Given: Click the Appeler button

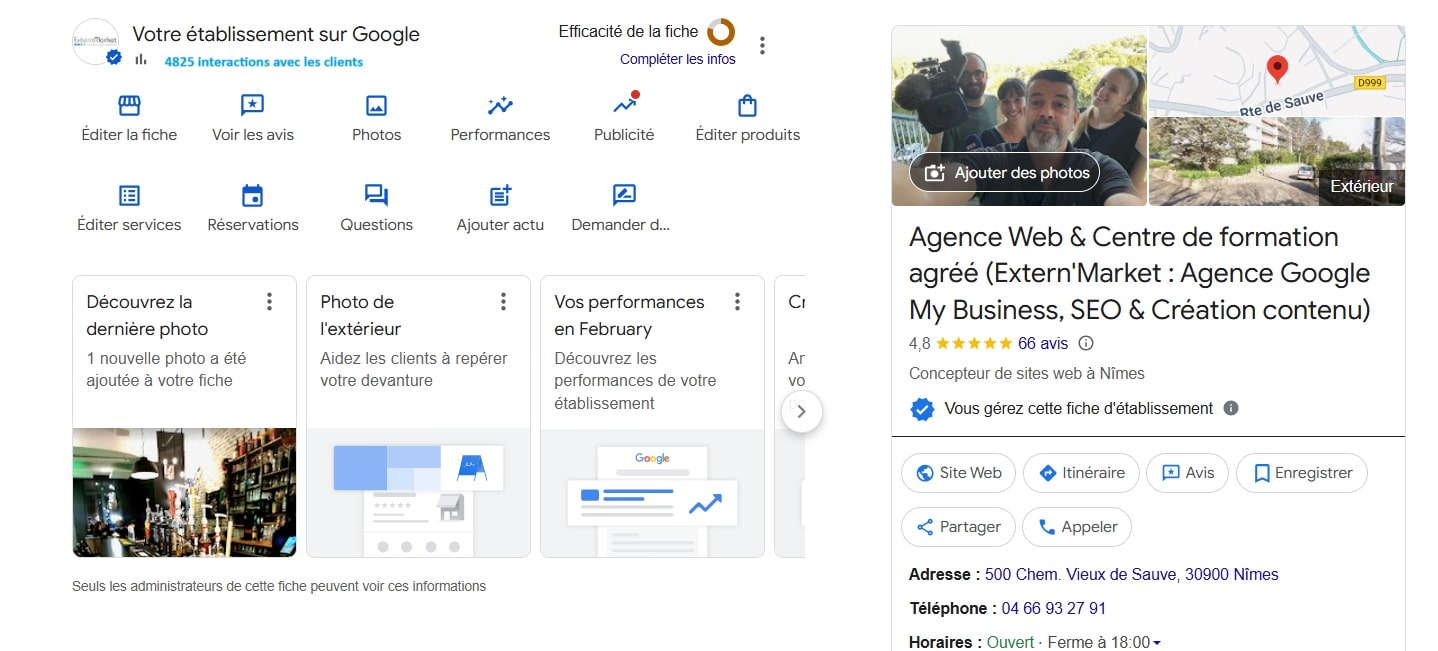Looking at the screenshot, I should click(x=1077, y=527).
